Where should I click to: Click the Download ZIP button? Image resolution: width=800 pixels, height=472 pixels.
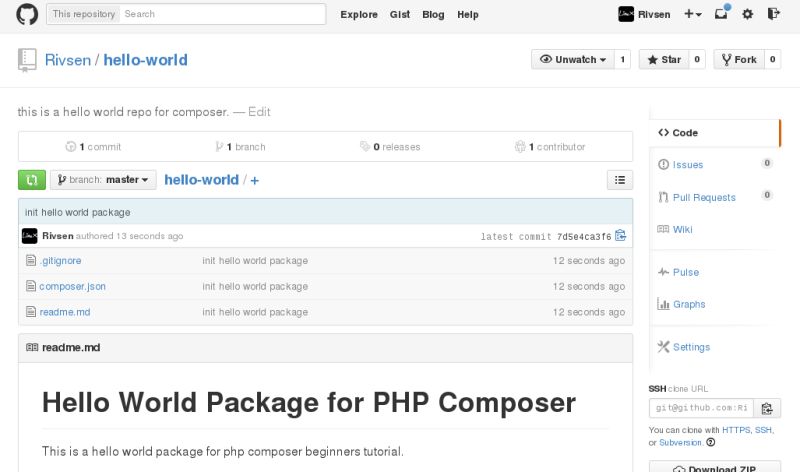[x=715, y=467]
